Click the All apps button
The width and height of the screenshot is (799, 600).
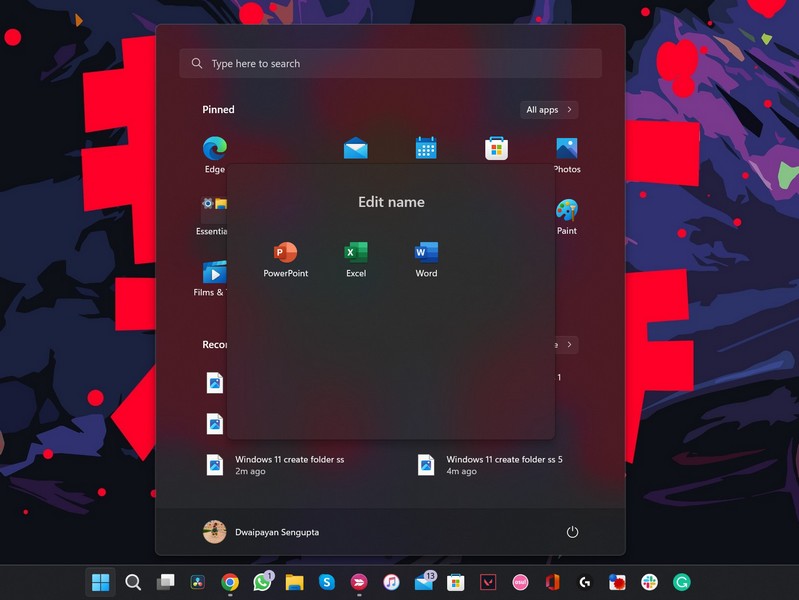click(549, 110)
